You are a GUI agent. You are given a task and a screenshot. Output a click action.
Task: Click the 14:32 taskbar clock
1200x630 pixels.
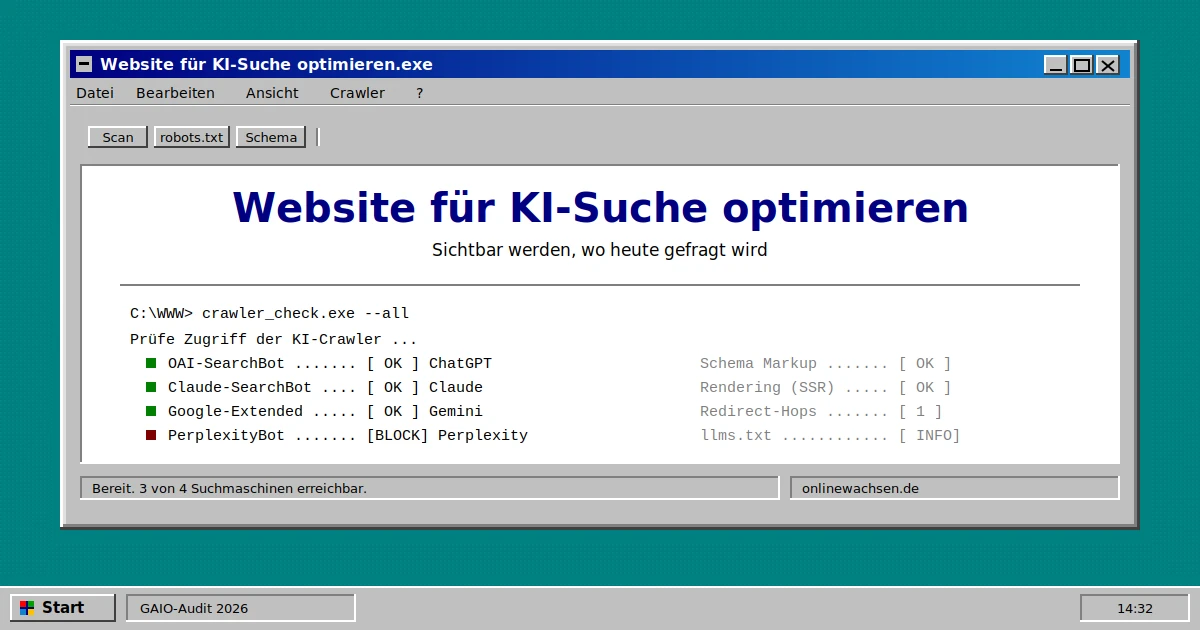pos(1135,608)
